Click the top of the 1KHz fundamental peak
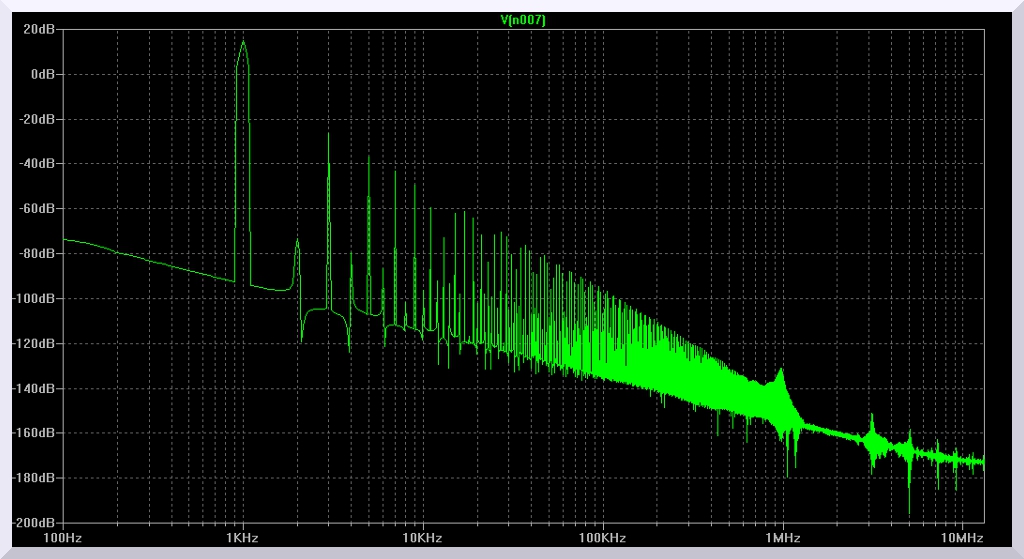 pos(242,42)
